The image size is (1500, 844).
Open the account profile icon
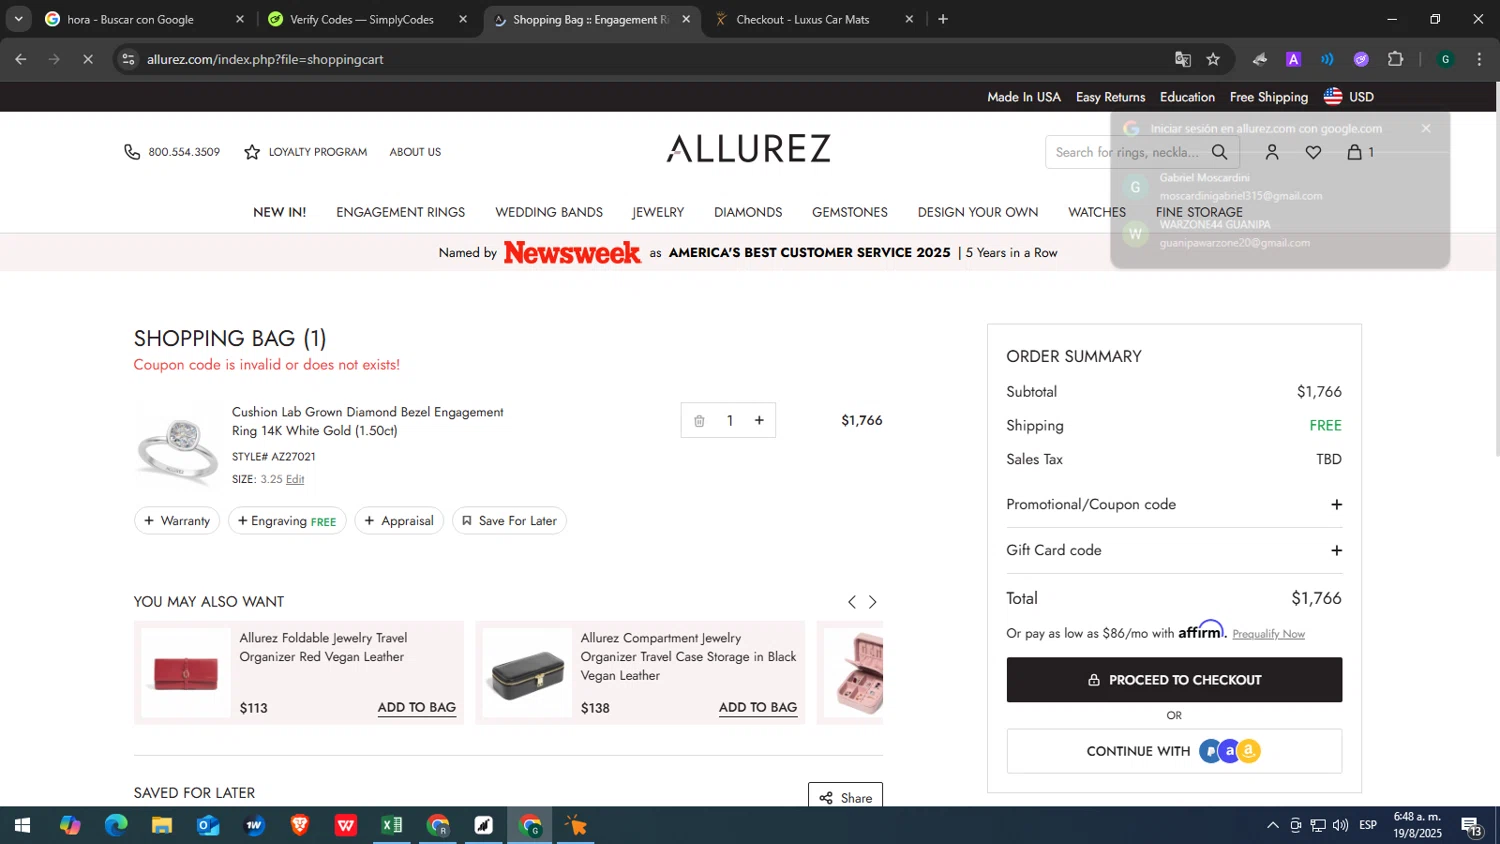click(x=1272, y=152)
